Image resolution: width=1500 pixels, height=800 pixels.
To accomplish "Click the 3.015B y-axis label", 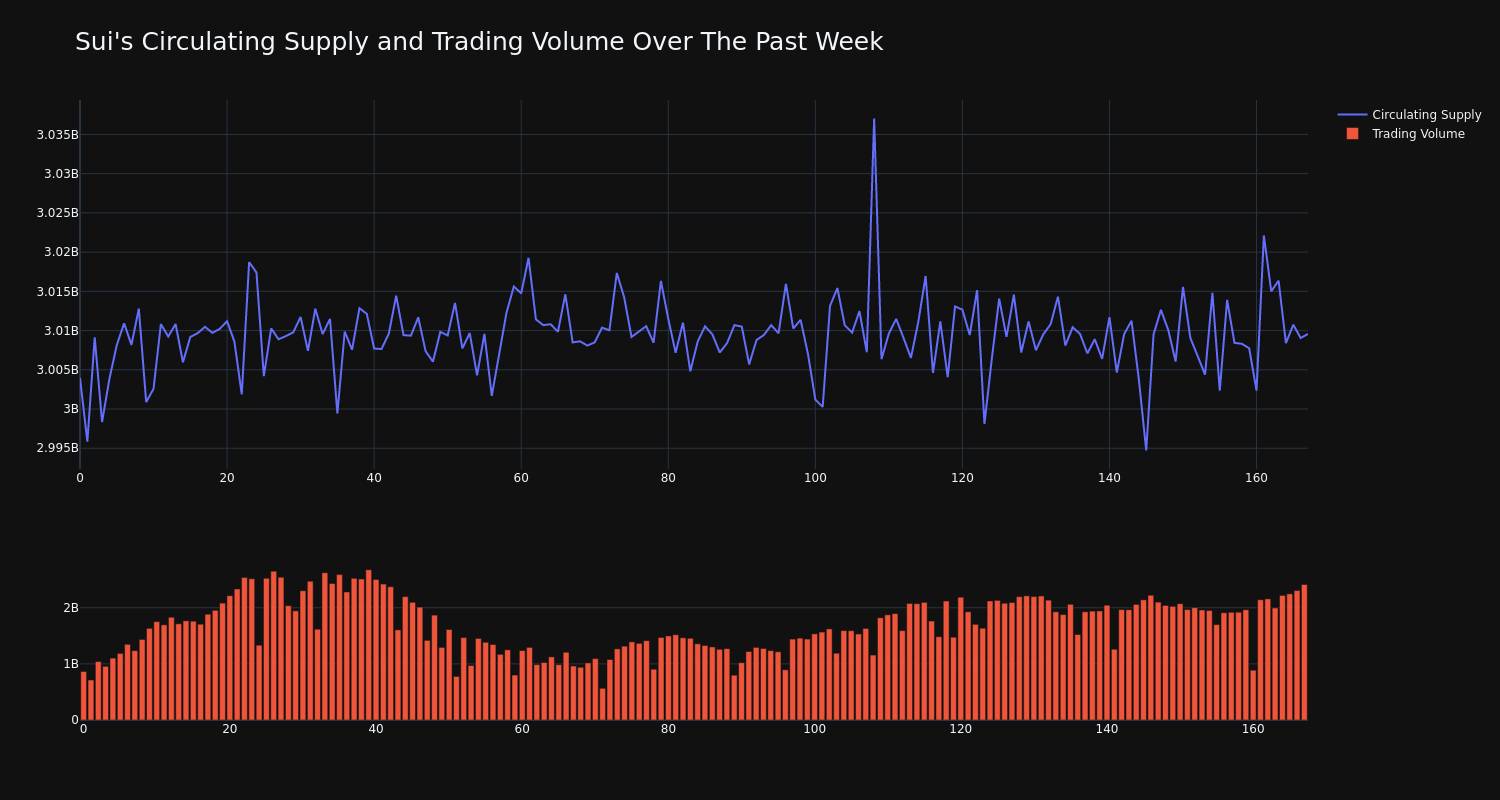I will click(x=57, y=292).
